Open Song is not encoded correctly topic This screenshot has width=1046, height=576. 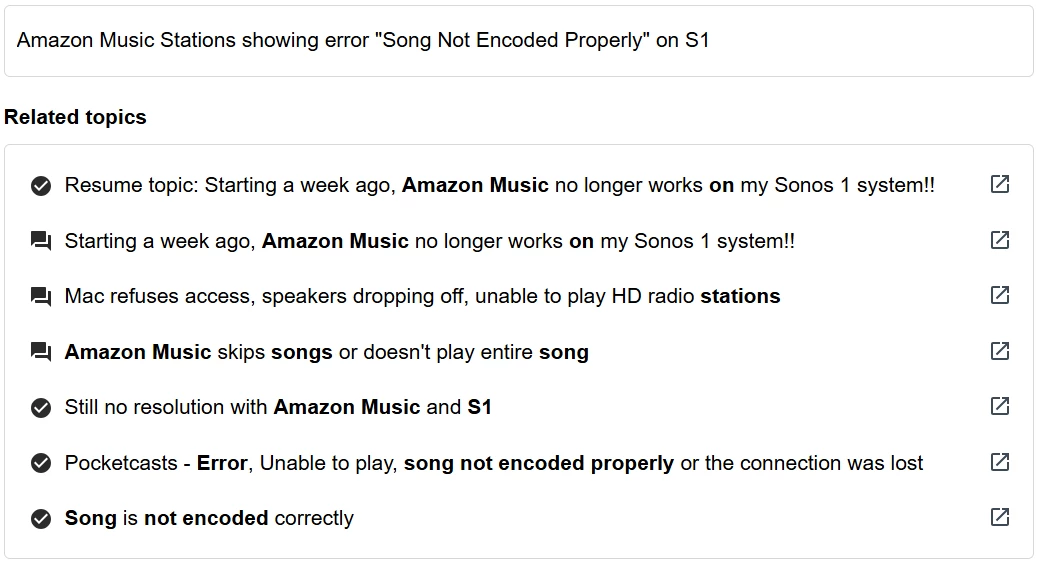(209, 518)
